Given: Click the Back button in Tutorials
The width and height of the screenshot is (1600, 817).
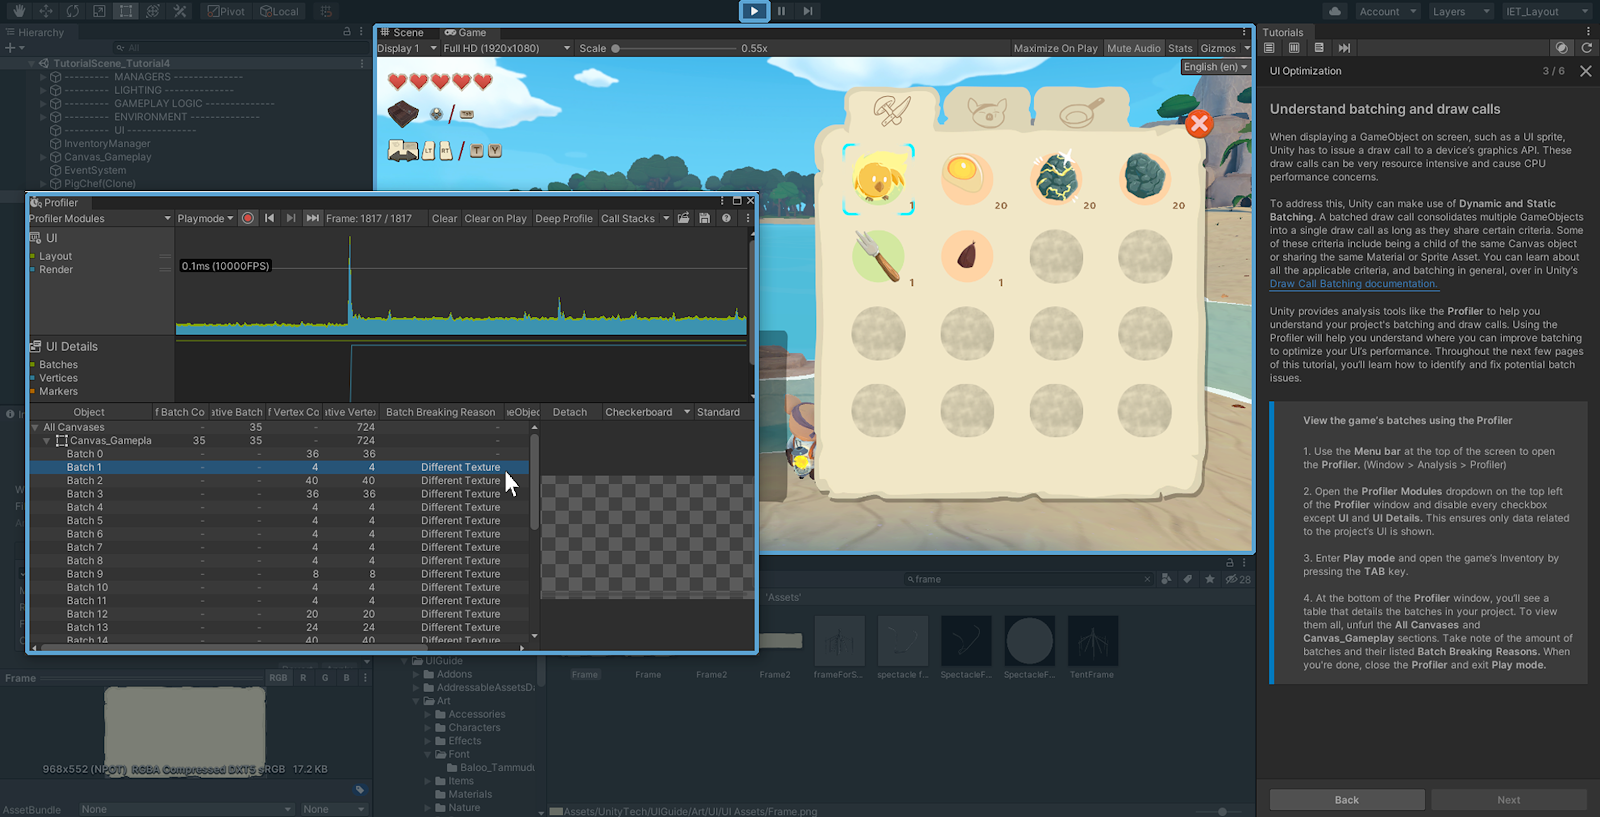Looking at the screenshot, I should (x=1346, y=799).
